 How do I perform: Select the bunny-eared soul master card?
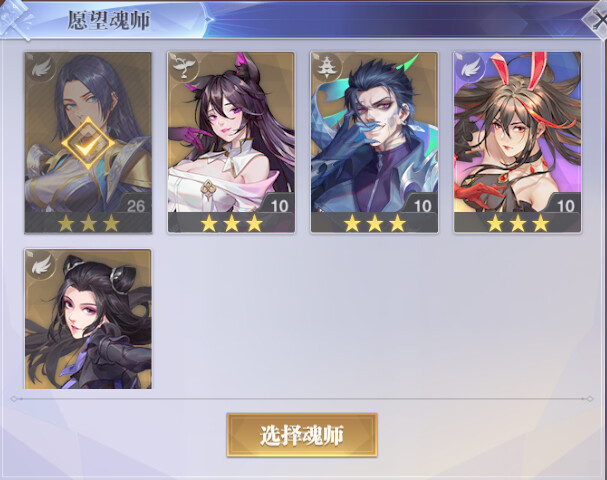pos(518,142)
